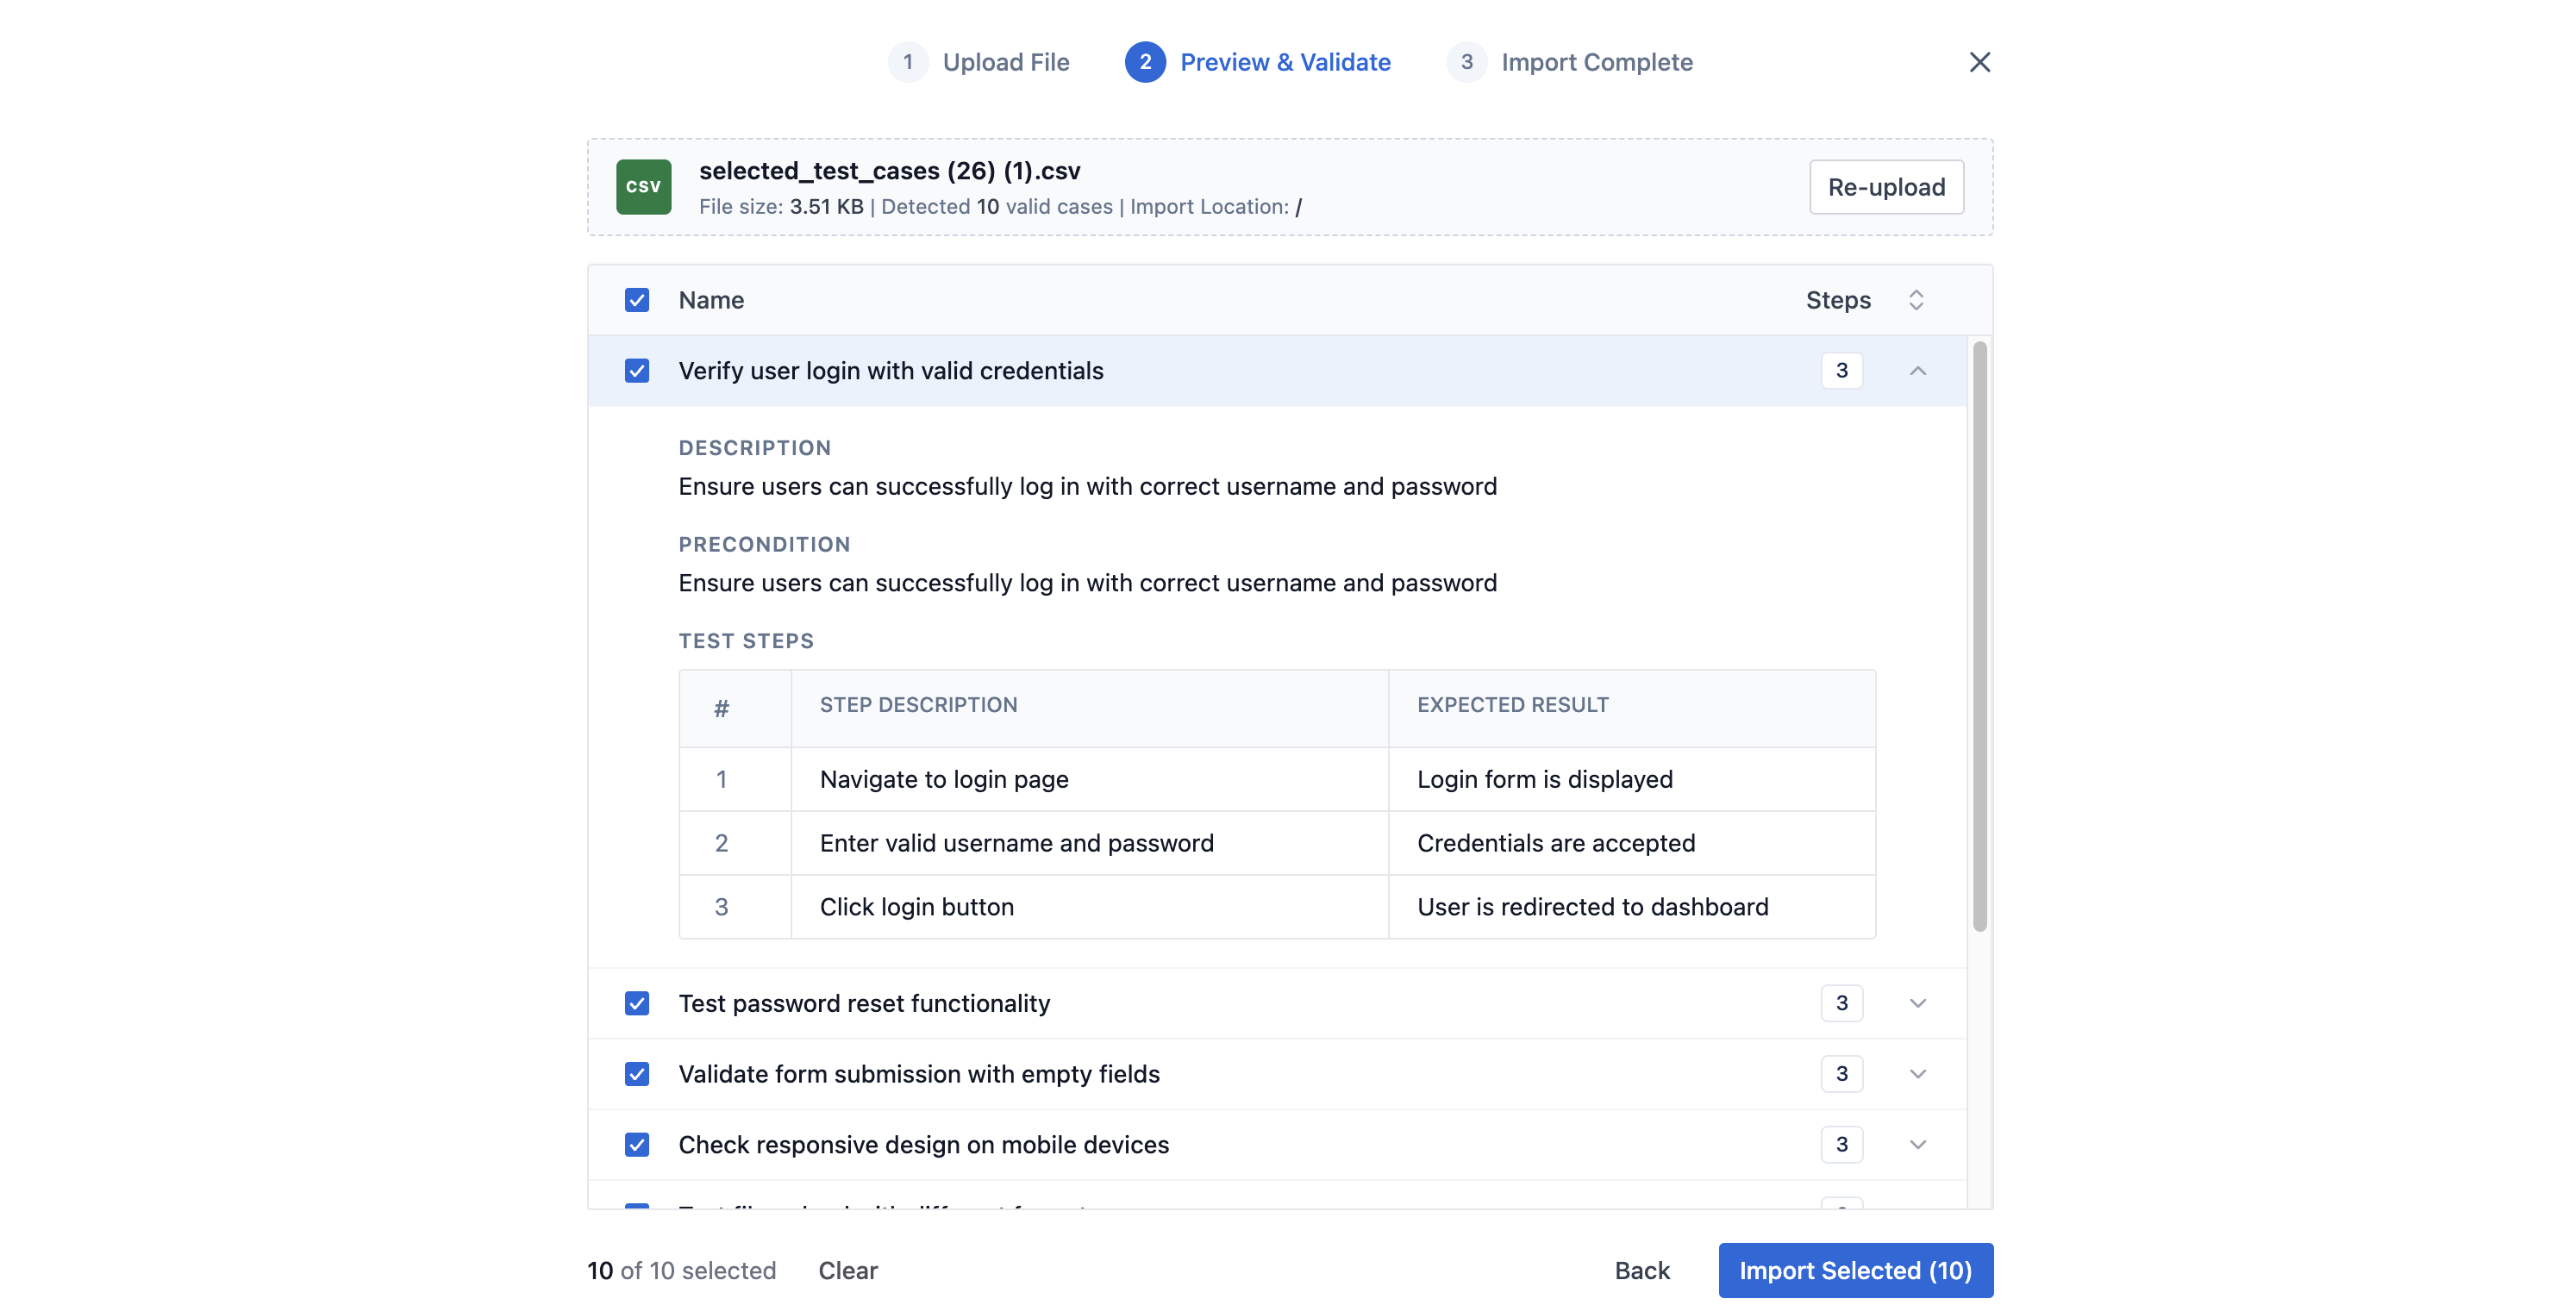Uncheck 'Verify user login with valid credentials'
Screen dimensions: 2576x1305
(637, 371)
